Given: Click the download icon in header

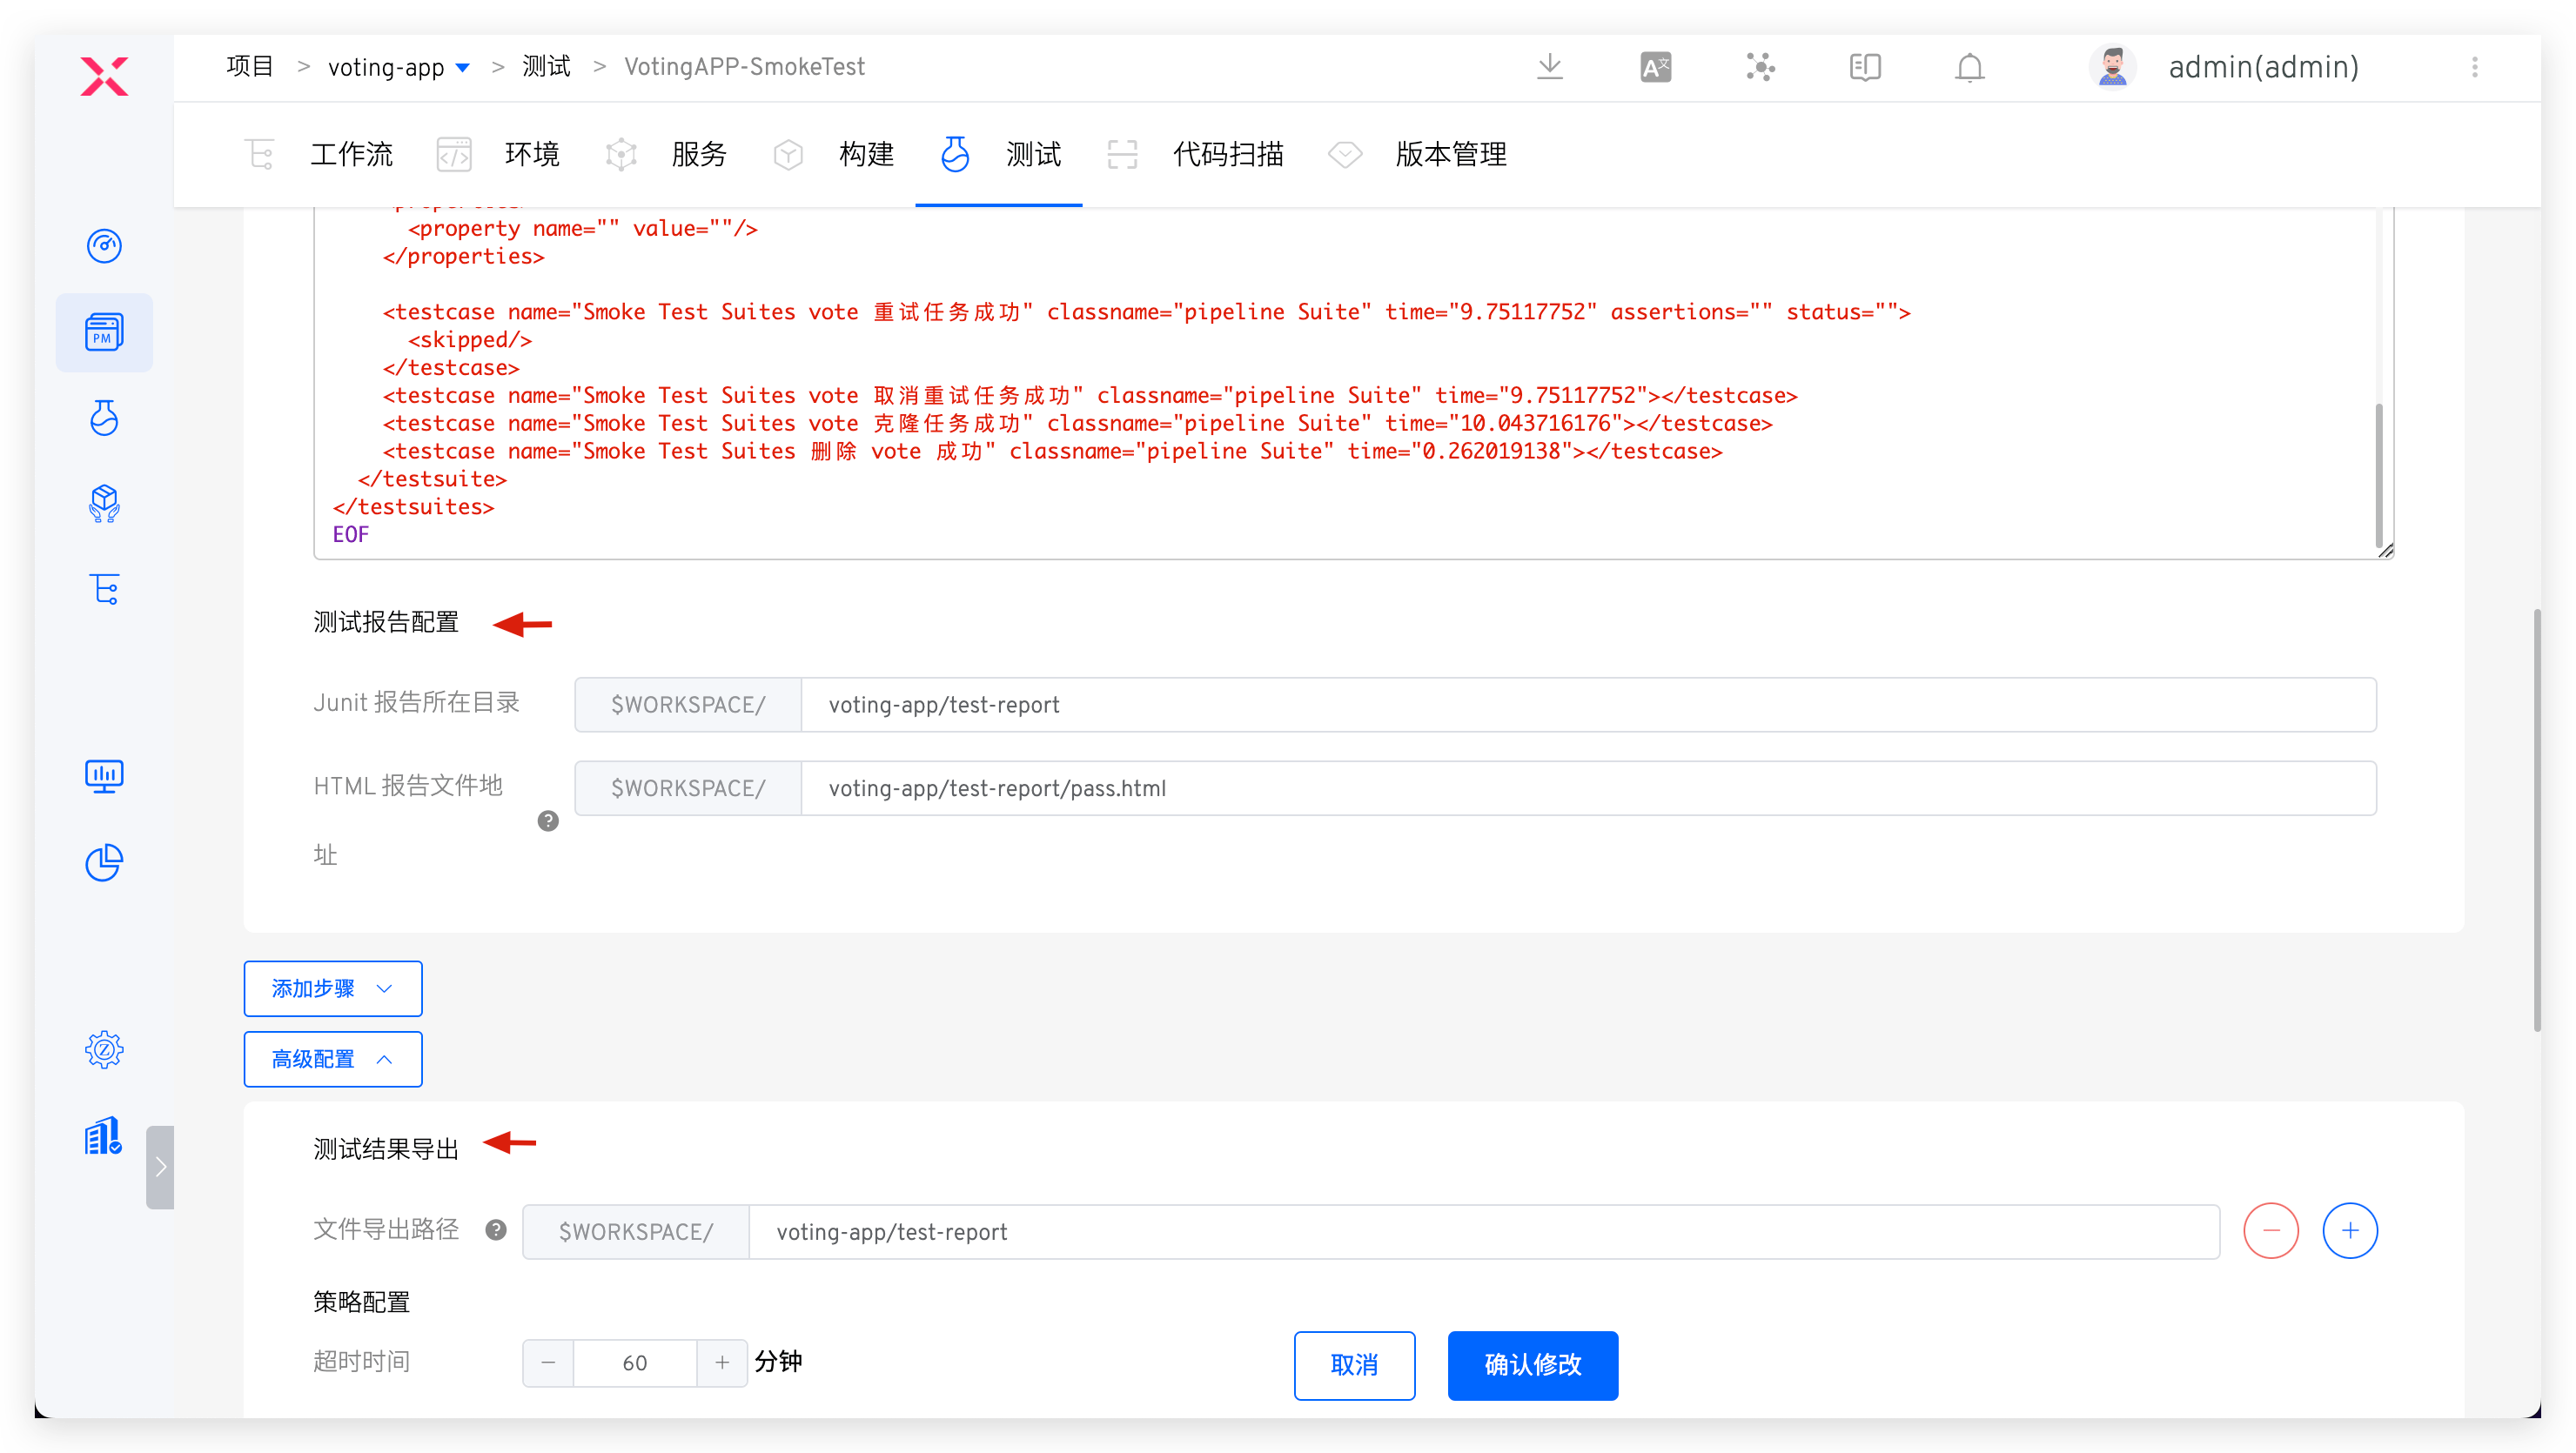Looking at the screenshot, I should (x=1549, y=67).
